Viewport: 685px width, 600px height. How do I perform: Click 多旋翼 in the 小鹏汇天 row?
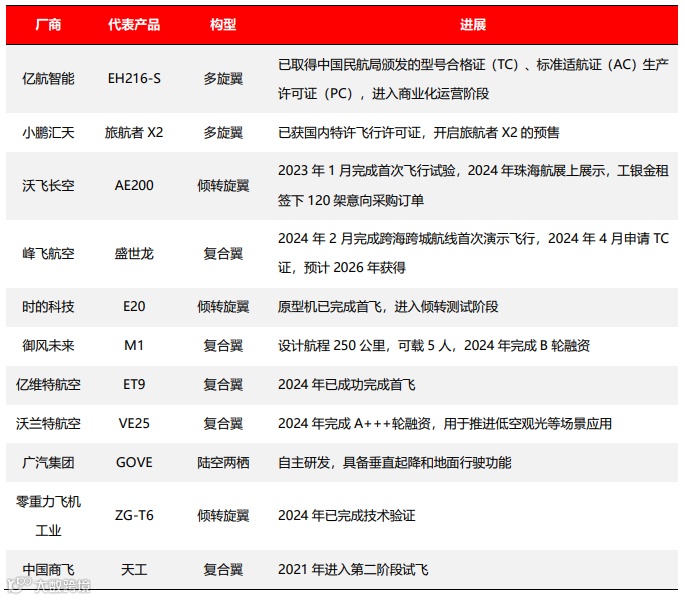[223, 132]
